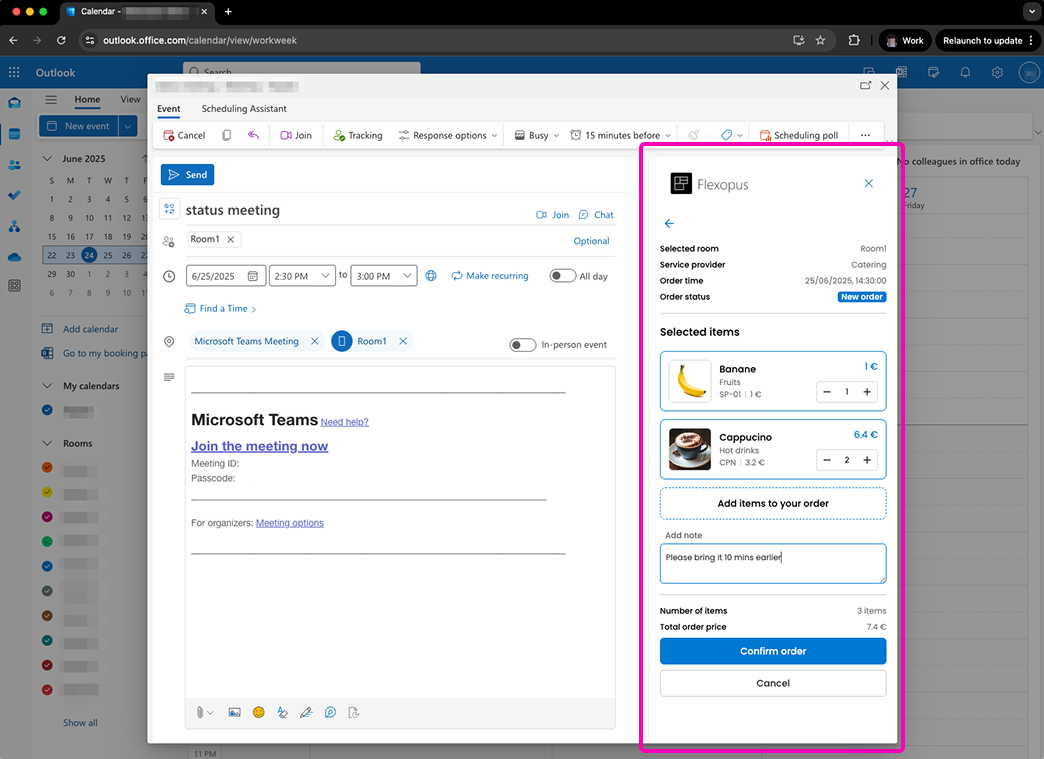This screenshot has height=759, width=1044.
Task: Click Join in the event toolbar
Action: click(x=296, y=135)
